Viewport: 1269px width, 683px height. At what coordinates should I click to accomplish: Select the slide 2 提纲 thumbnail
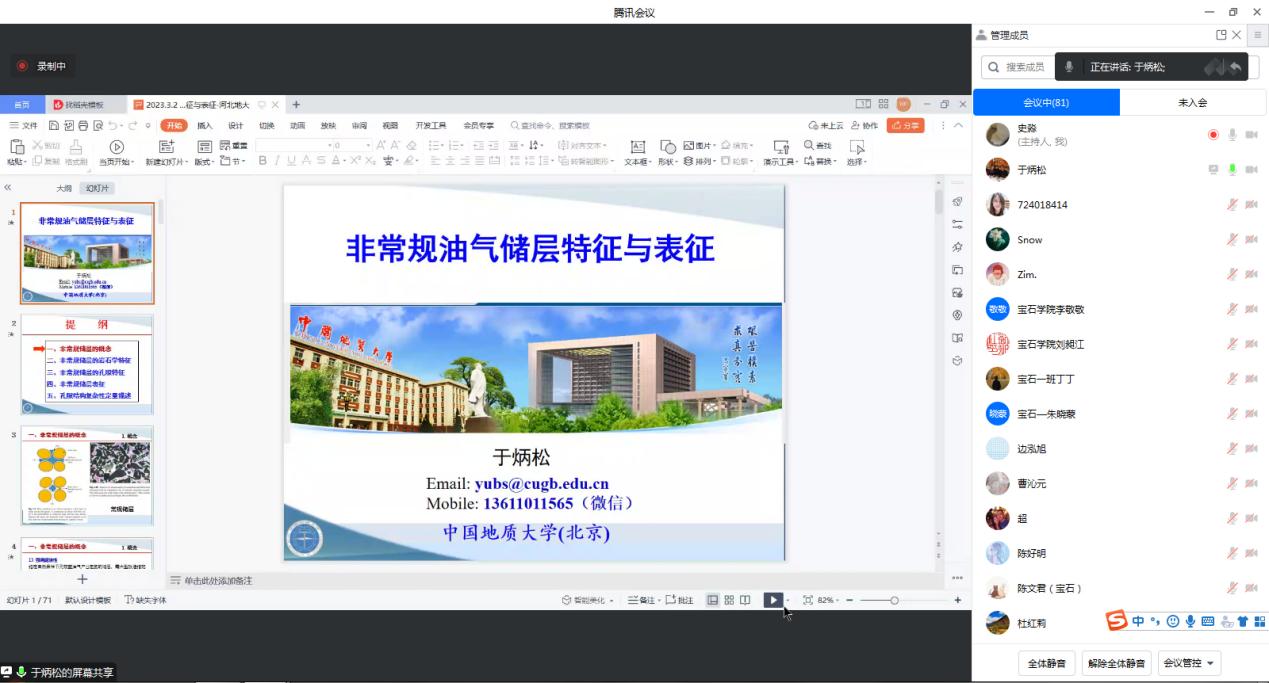coord(88,365)
